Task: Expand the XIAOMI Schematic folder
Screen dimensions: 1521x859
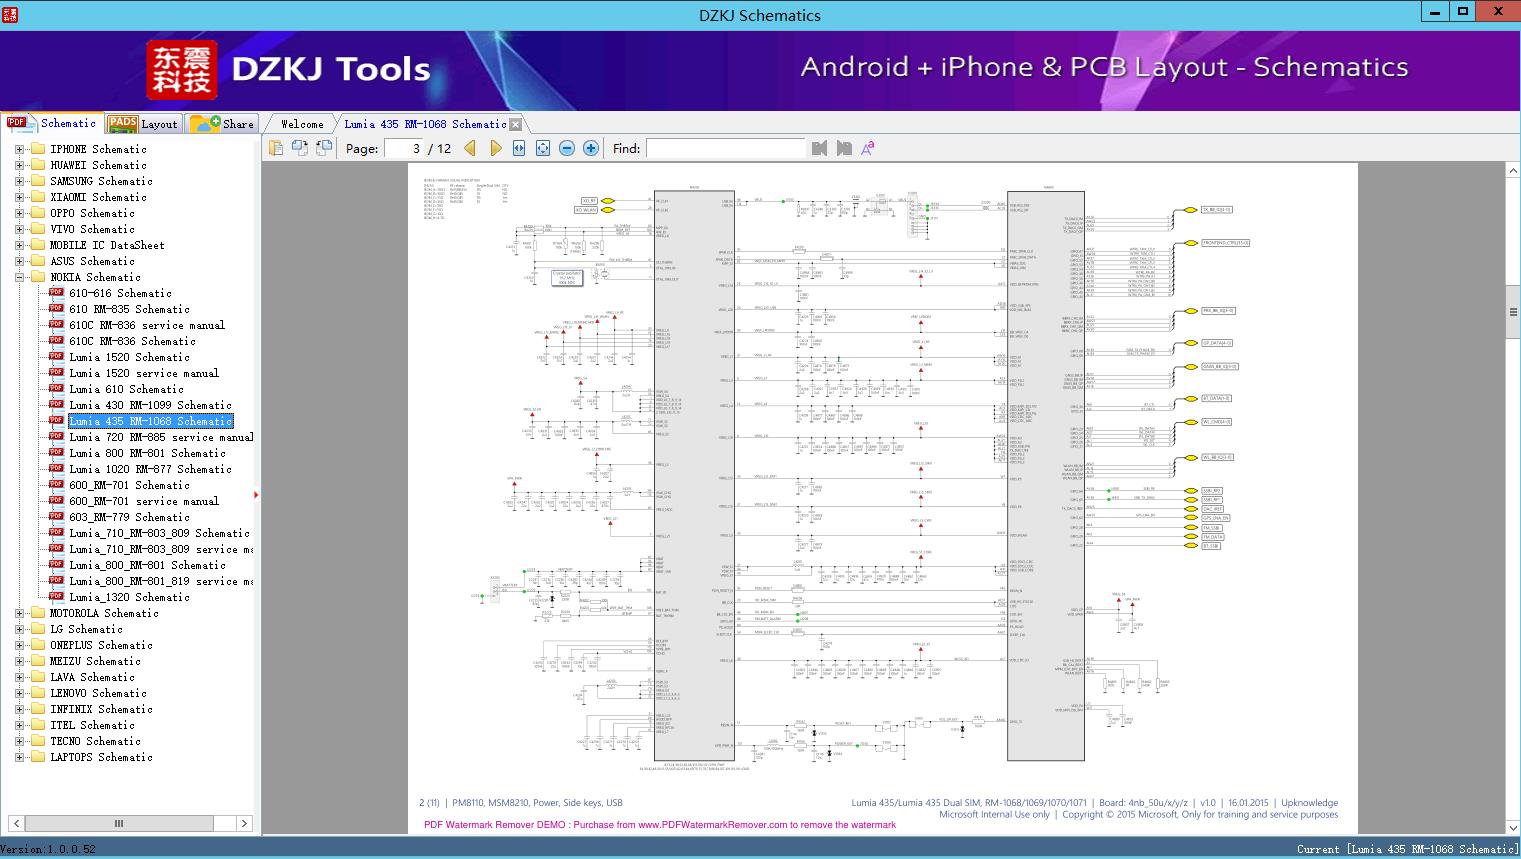Action: click(x=19, y=197)
